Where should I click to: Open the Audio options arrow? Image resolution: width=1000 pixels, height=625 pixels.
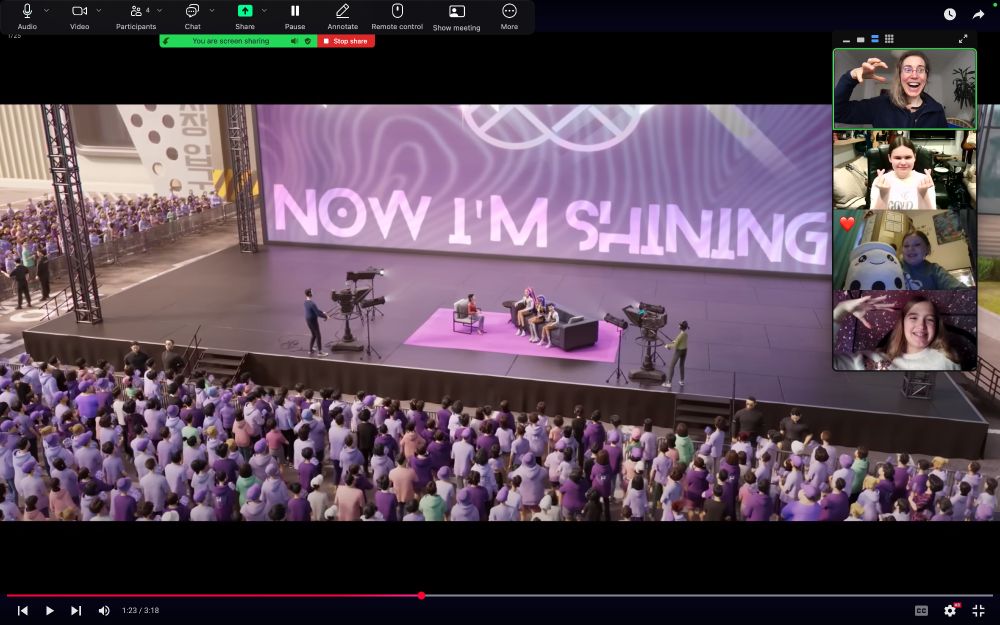[47, 11]
